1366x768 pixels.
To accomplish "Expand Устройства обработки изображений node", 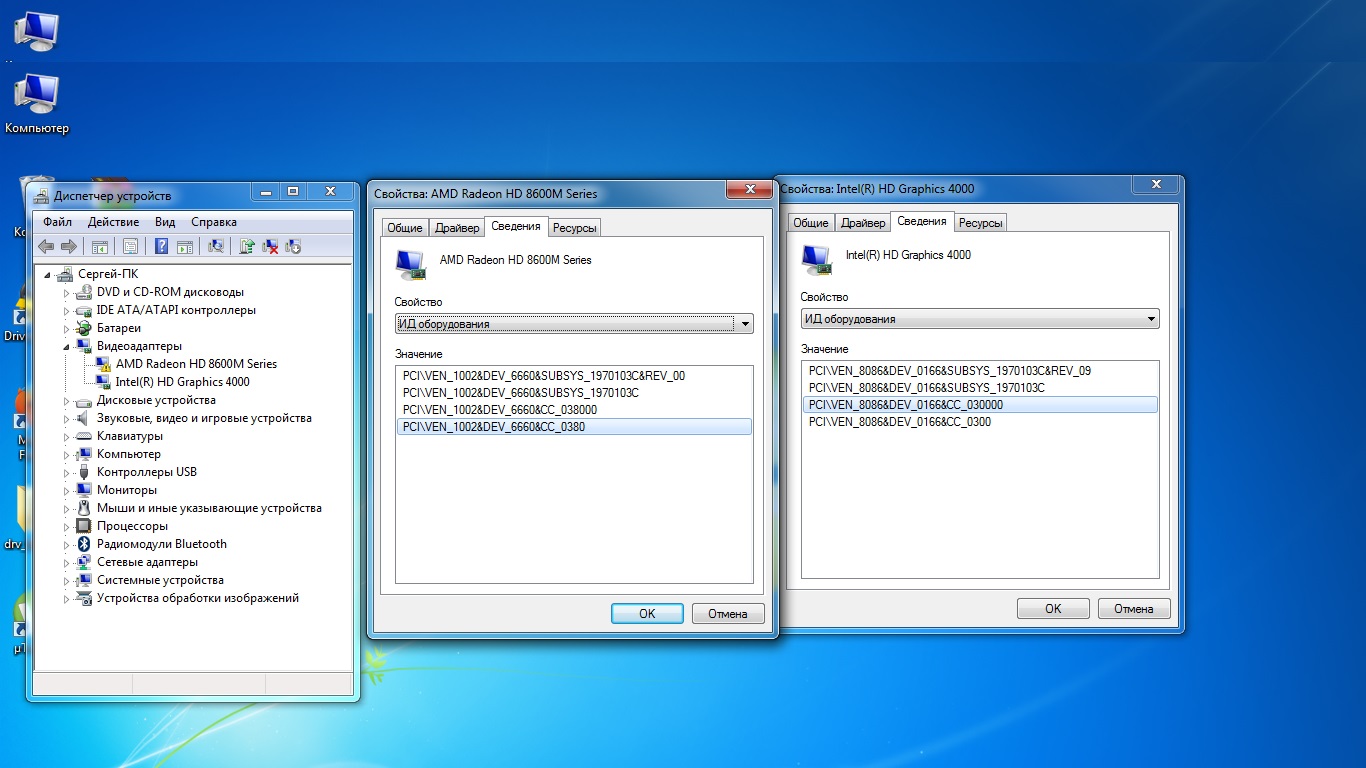I will (67, 599).
